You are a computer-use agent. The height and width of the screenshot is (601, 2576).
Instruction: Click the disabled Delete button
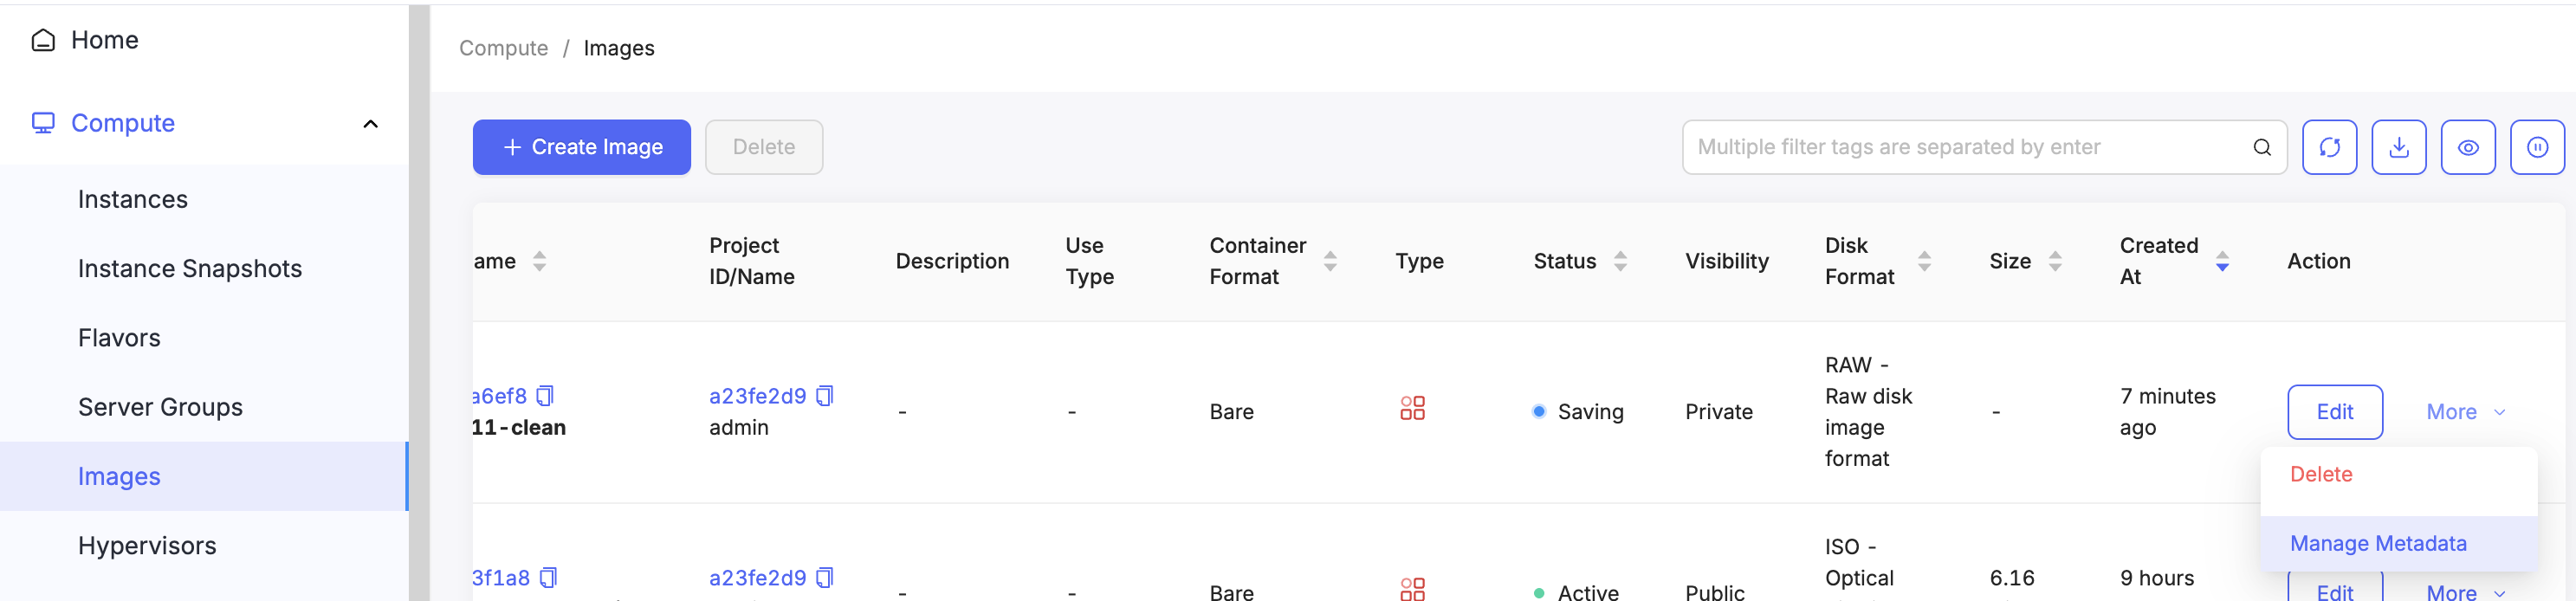click(764, 147)
